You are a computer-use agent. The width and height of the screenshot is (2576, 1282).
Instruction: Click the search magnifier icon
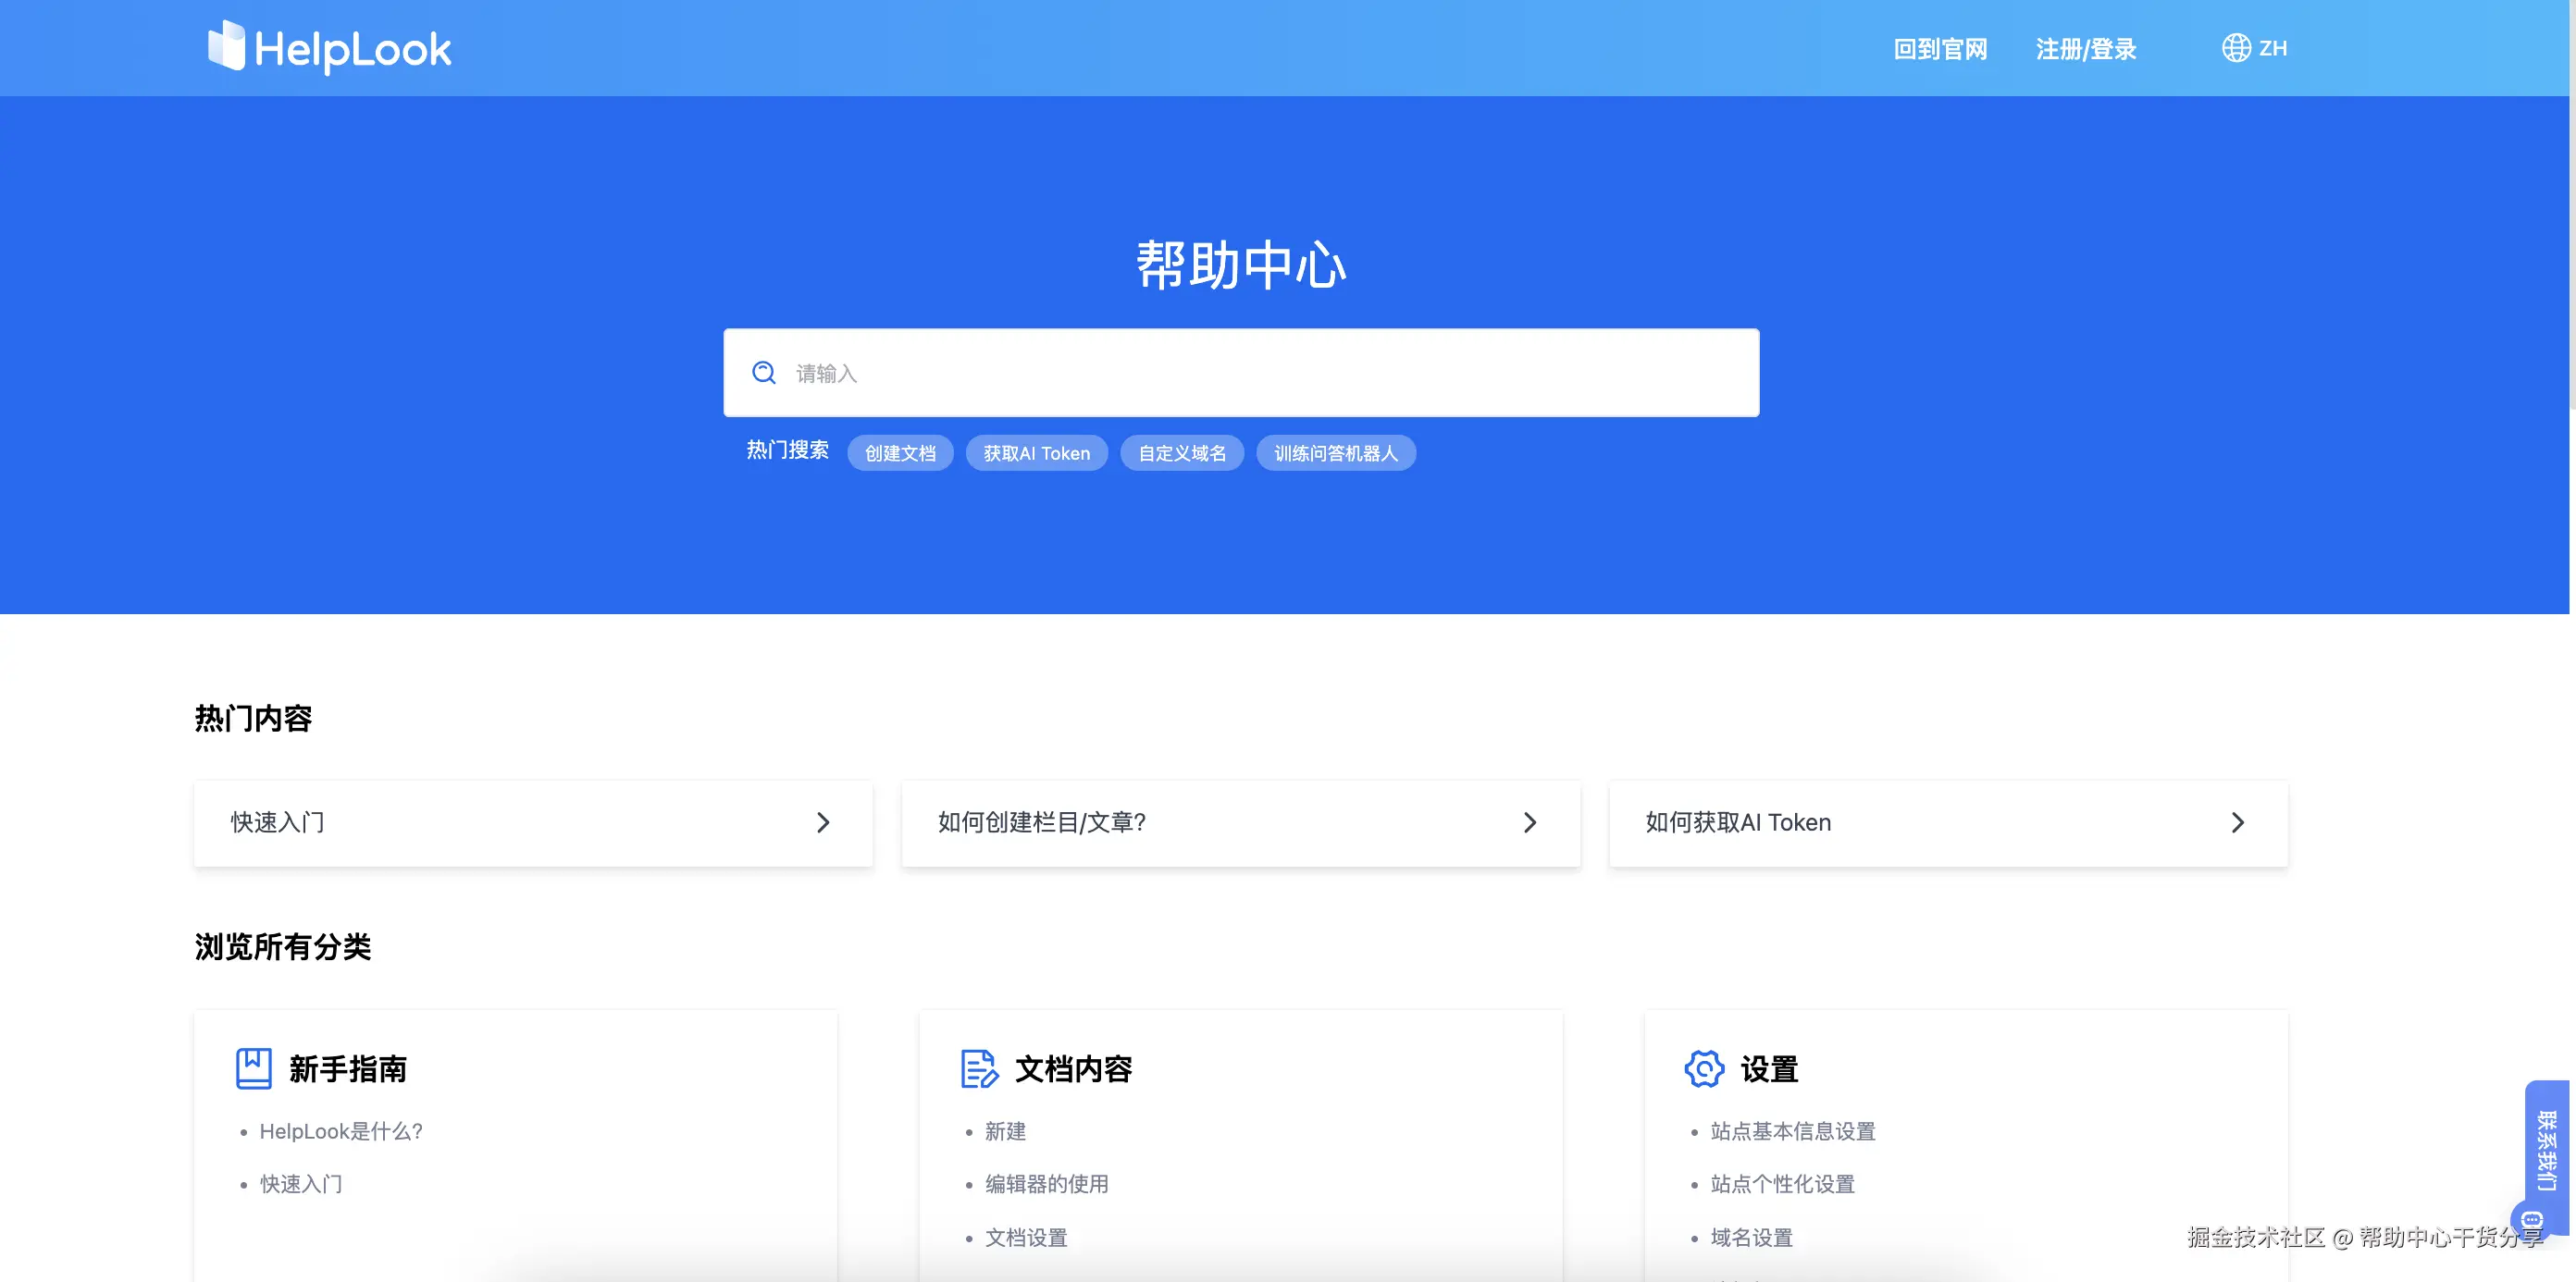point(764,373)
